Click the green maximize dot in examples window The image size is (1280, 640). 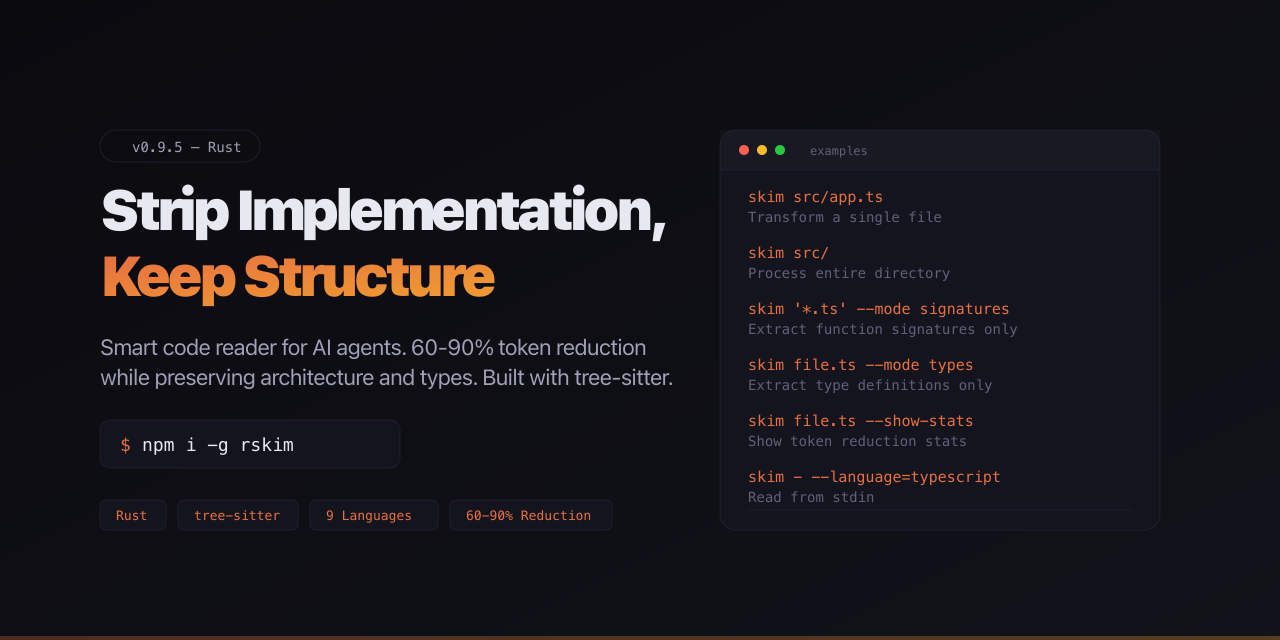pos(780,150)
